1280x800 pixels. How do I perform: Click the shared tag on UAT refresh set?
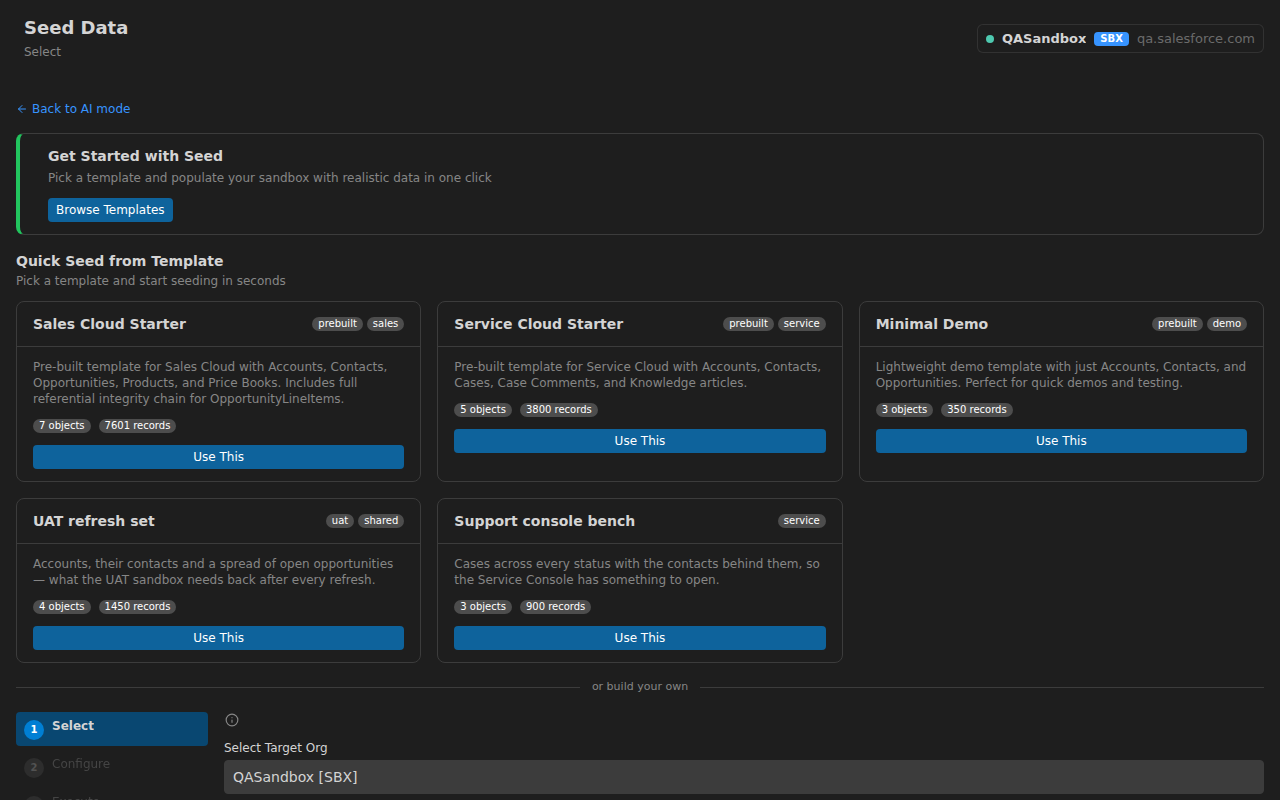coord(381,521)
